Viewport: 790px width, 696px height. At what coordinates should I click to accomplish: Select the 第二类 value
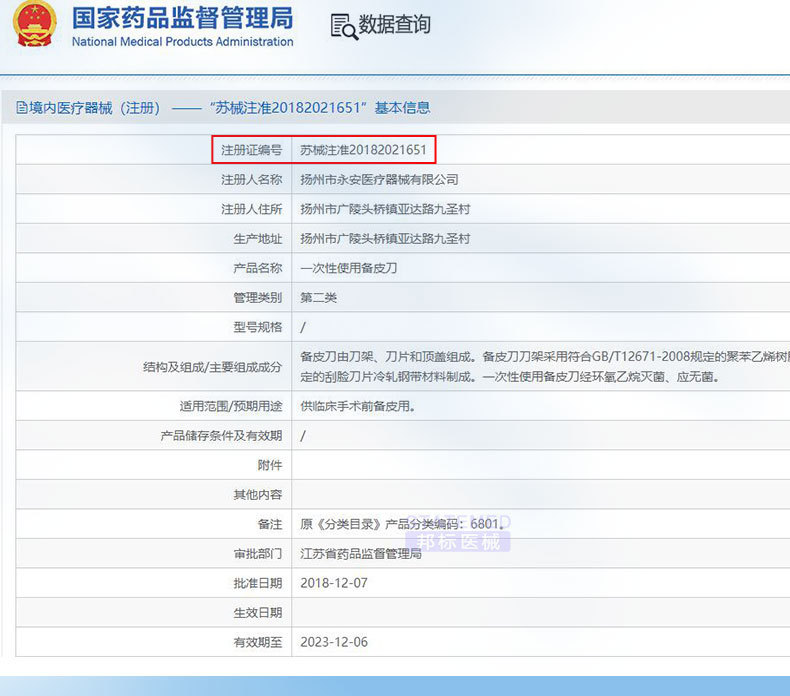[x=318, y=298]
